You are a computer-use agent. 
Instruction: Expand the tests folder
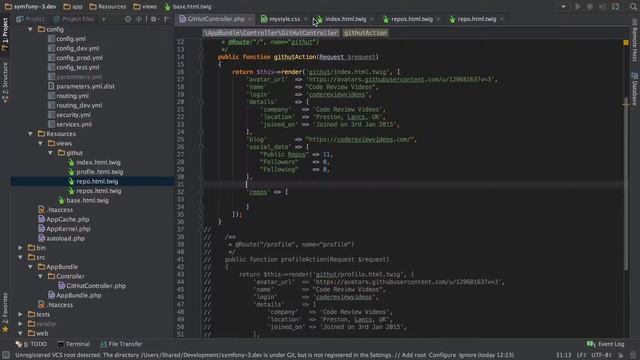(20, 314)
